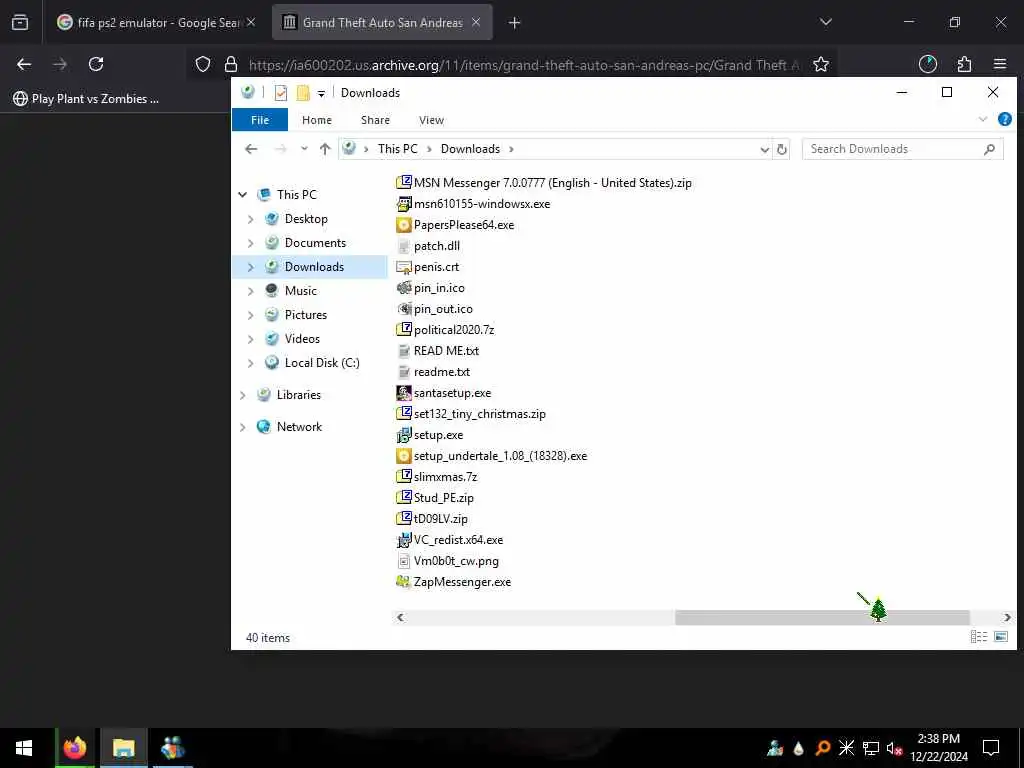
Task: Open a new Firefox tab
Action: click(515, 23)
